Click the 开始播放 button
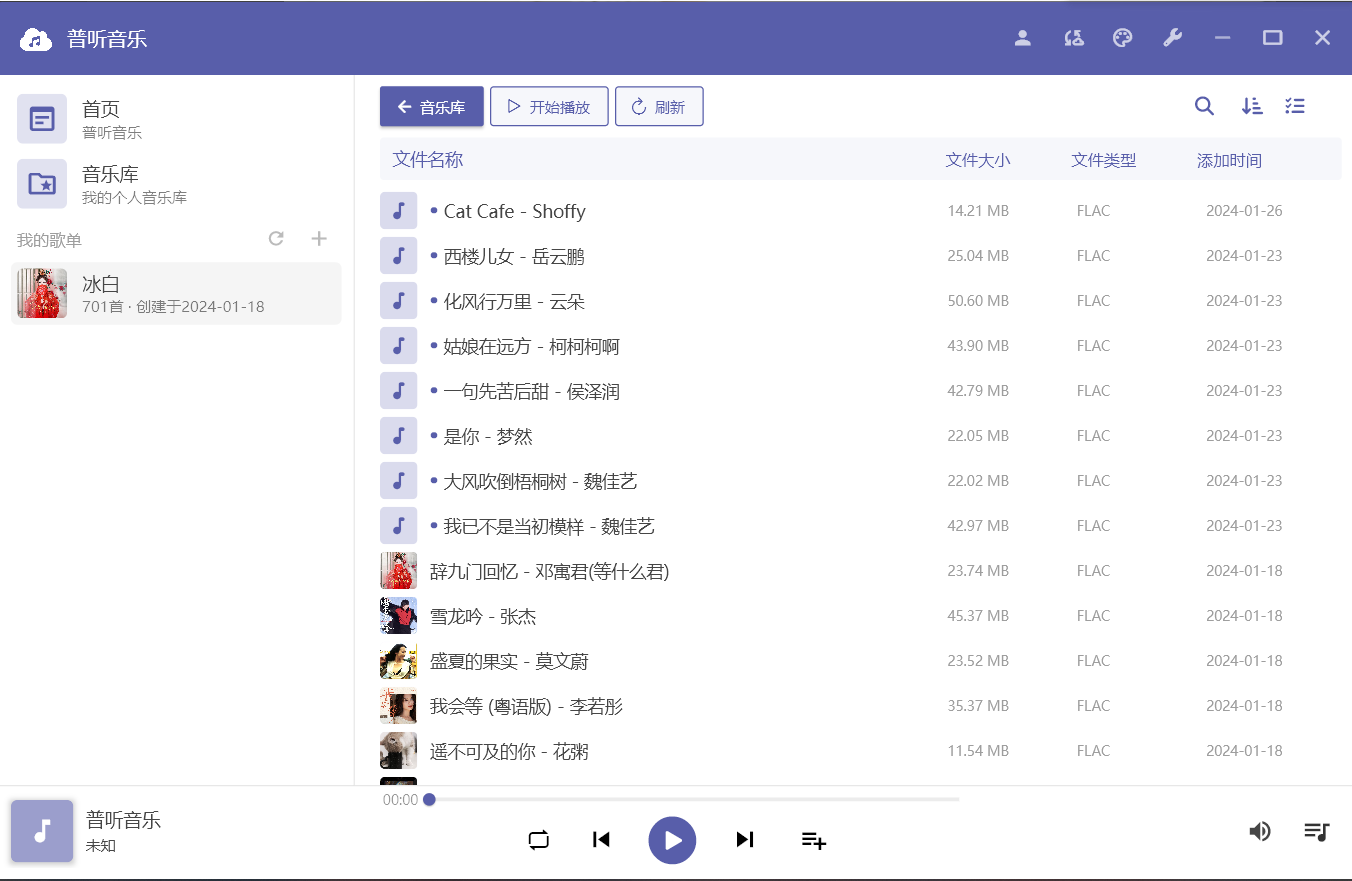The height and width of the screenshot is (881, 1352). pos(549,107)
